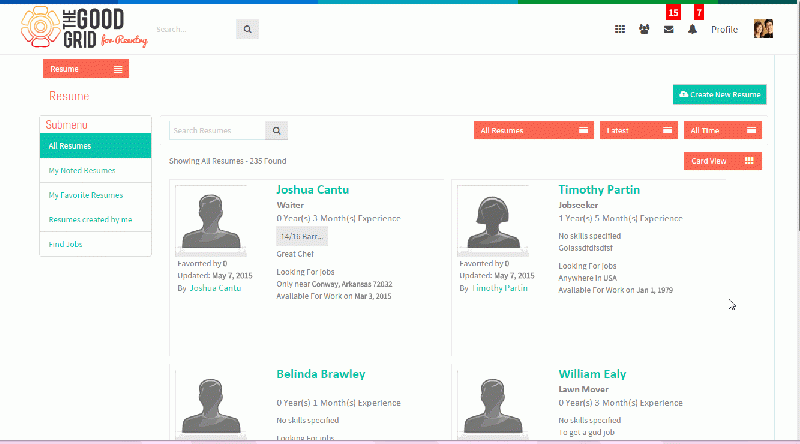Image resolution: width=800 pixels, height=444 pixels.
Task: Click 'Only near Conway, Arkansas 72032' text
Action: 334,284
